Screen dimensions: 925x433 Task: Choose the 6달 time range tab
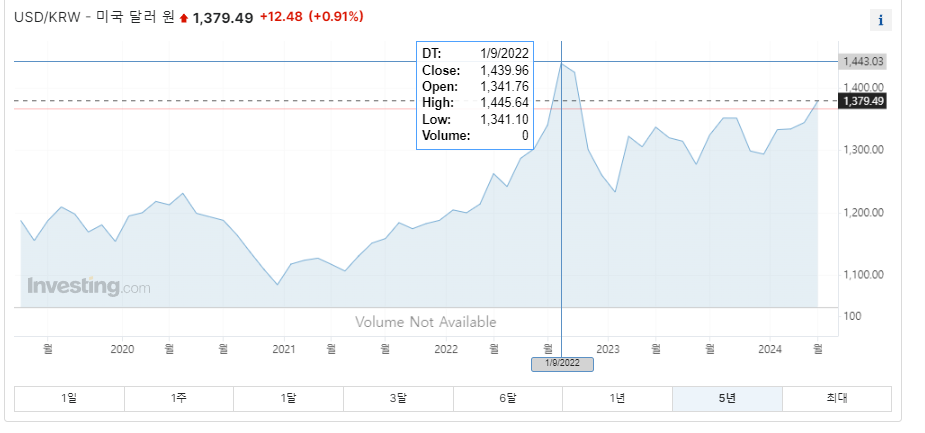[x=508, y=399]
